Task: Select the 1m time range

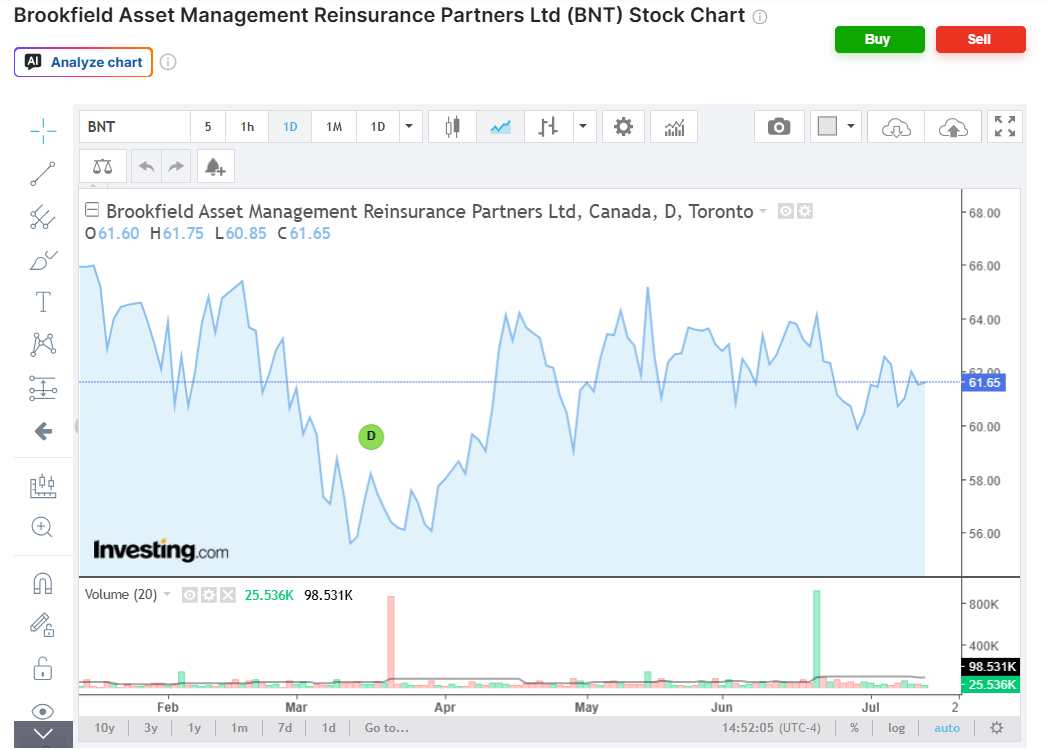Action: [x=239, y=728]
